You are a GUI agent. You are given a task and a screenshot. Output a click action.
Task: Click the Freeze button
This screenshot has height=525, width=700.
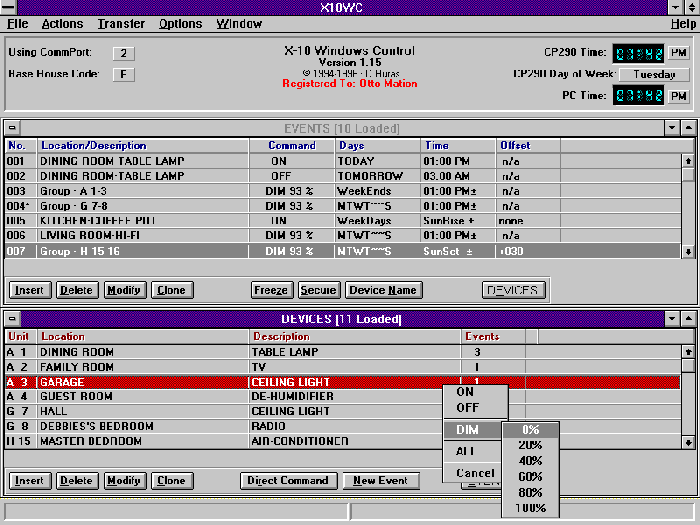[272, 290]
